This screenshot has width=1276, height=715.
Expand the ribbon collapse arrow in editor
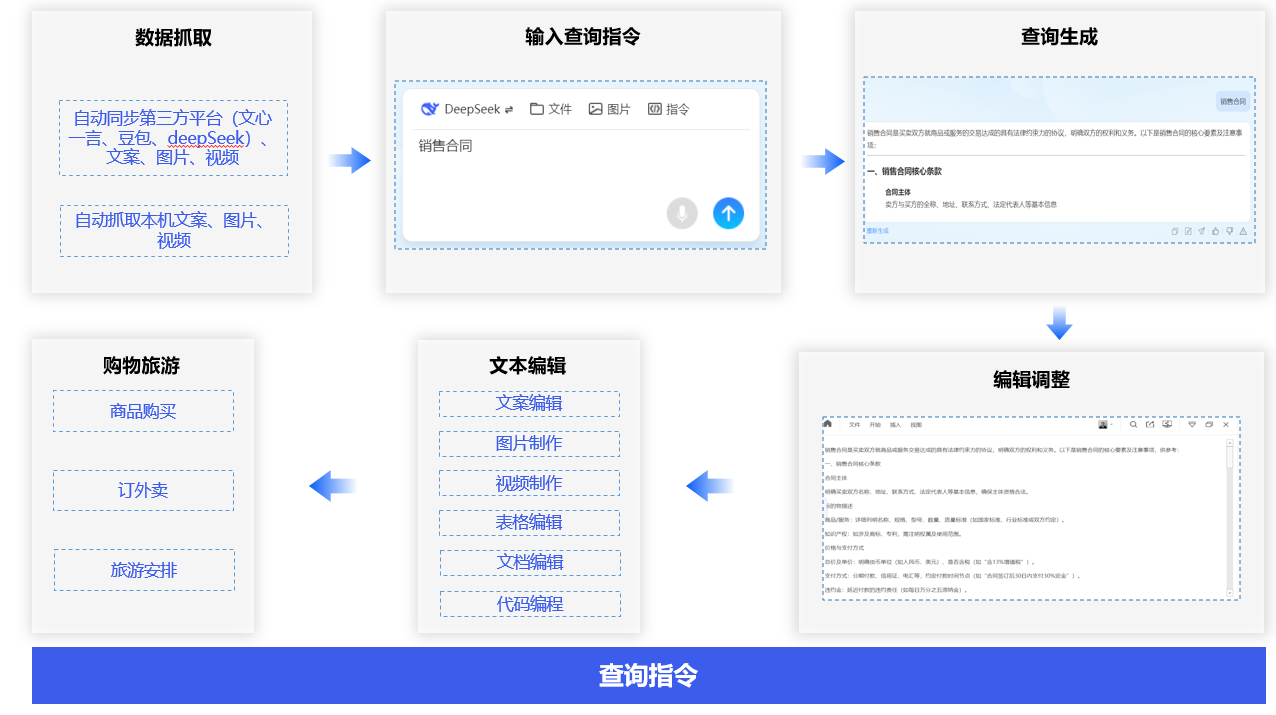[x=1192, y=424]
